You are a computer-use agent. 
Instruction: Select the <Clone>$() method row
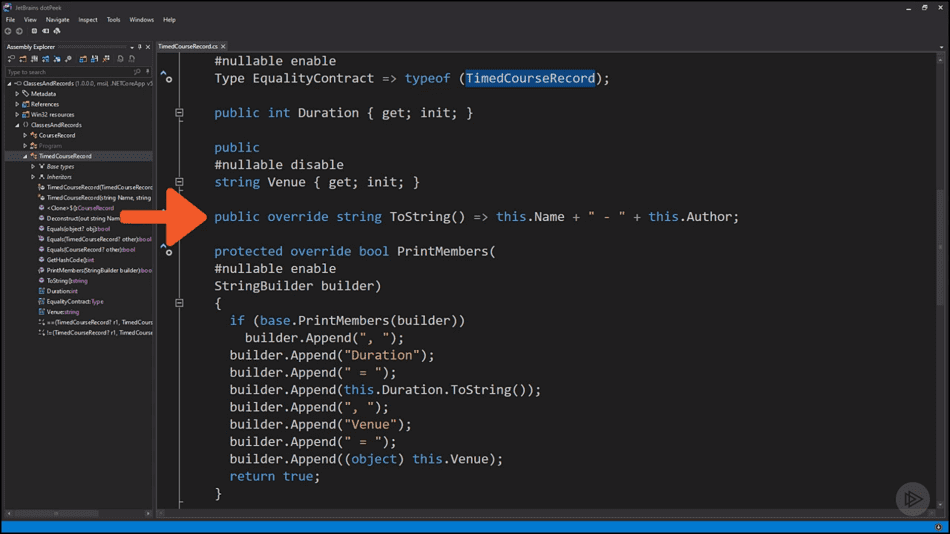[79, 208]
